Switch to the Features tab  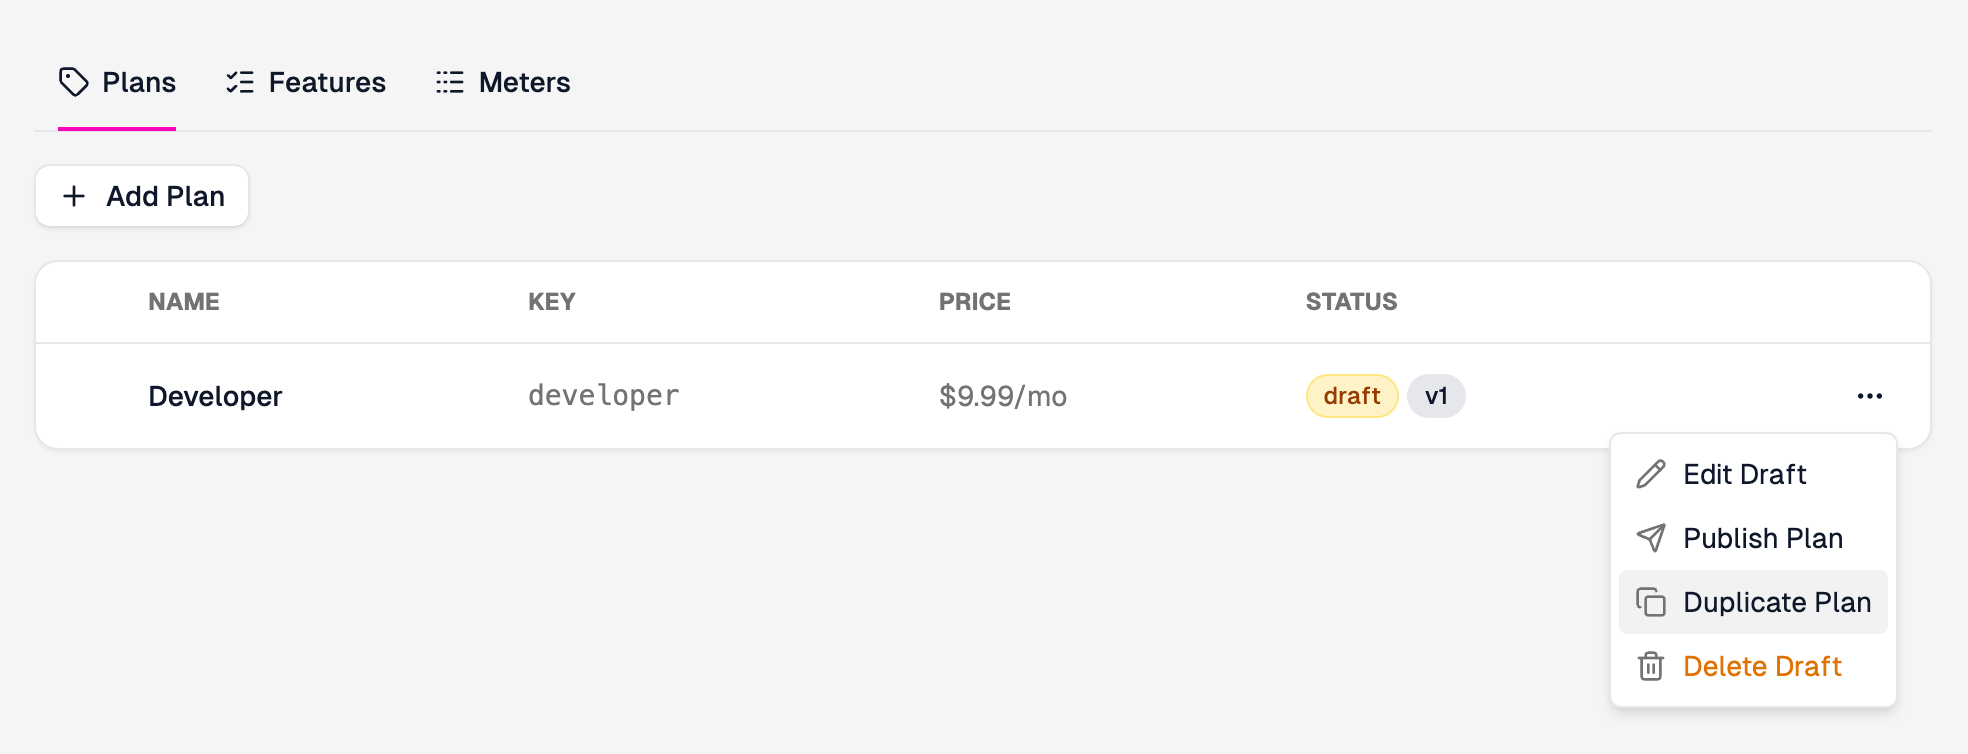(327, 82)
